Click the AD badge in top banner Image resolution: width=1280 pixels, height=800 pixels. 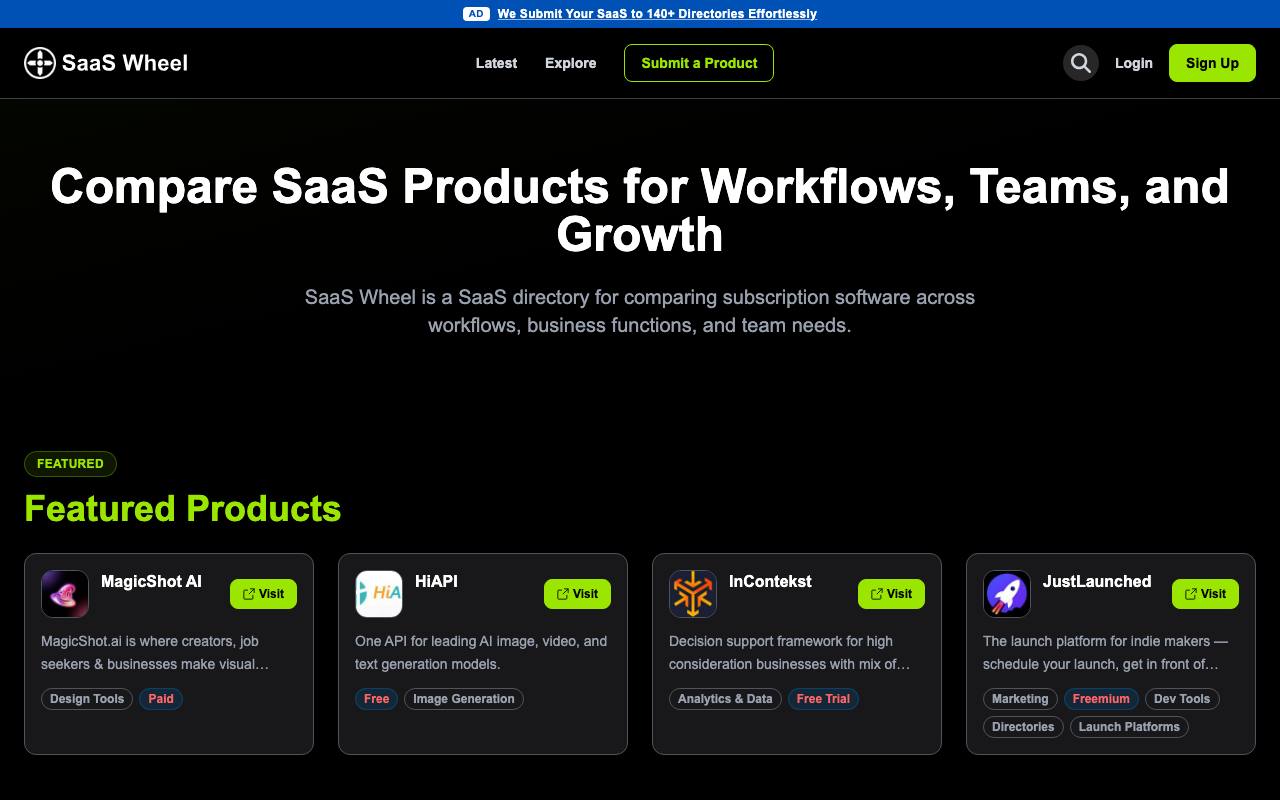tap(476, 14)
